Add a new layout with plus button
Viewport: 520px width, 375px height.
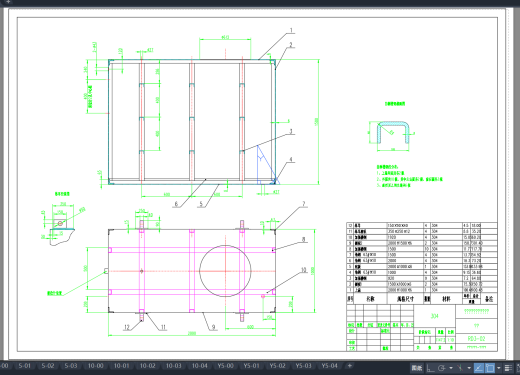pyautogui.click(x=350, y=366)
